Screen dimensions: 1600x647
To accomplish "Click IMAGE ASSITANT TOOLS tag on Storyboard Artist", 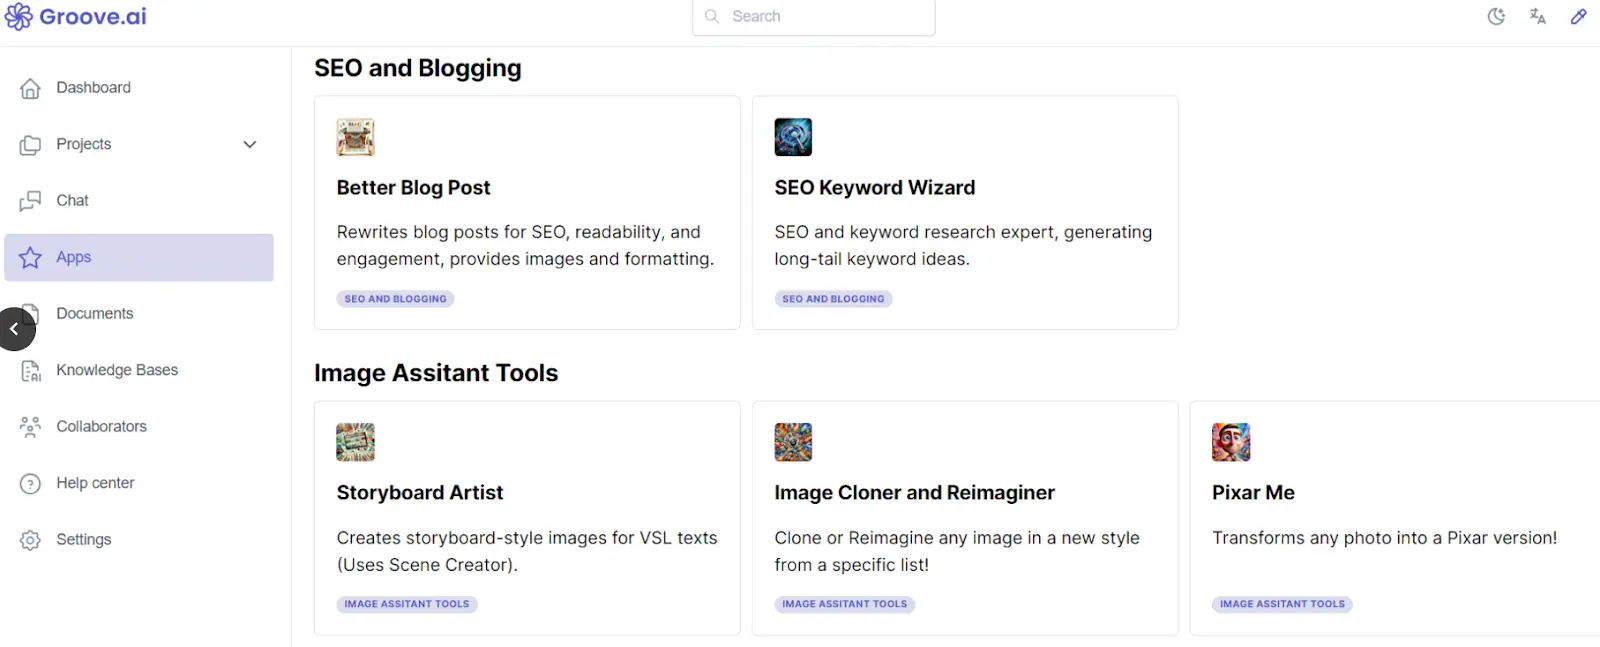I will tap(407, 604).
